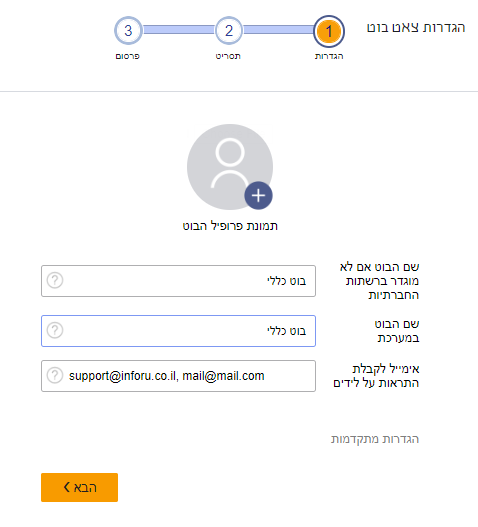The image size is (478, 527).
Task: Expand הגדרות מתקדמות advanced settings
Action: pyautogui.click(x=375, y=439)
